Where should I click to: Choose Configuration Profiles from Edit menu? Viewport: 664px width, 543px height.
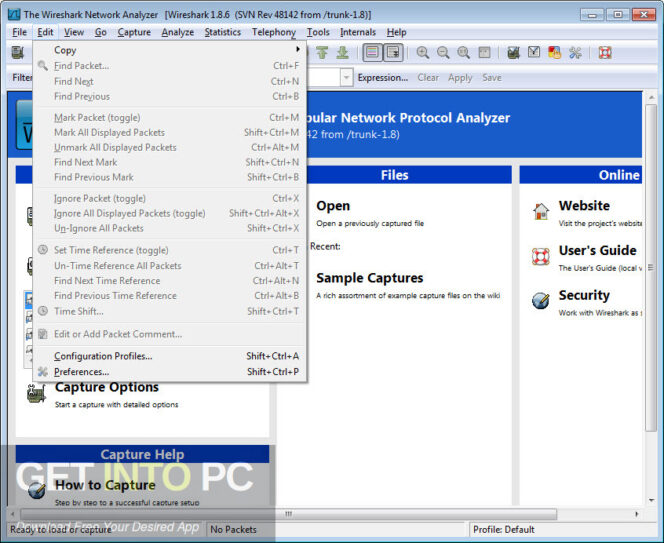click(169, 356)
